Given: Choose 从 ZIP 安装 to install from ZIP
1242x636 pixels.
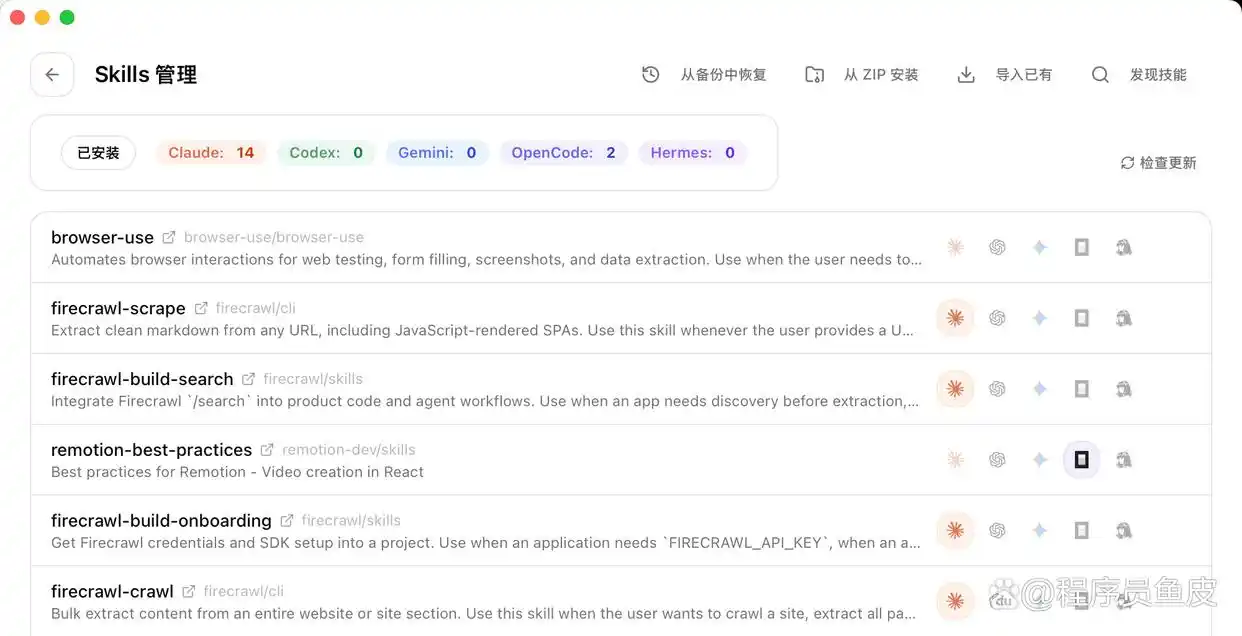Looking at the screenshot, I should tap(862, 75).
